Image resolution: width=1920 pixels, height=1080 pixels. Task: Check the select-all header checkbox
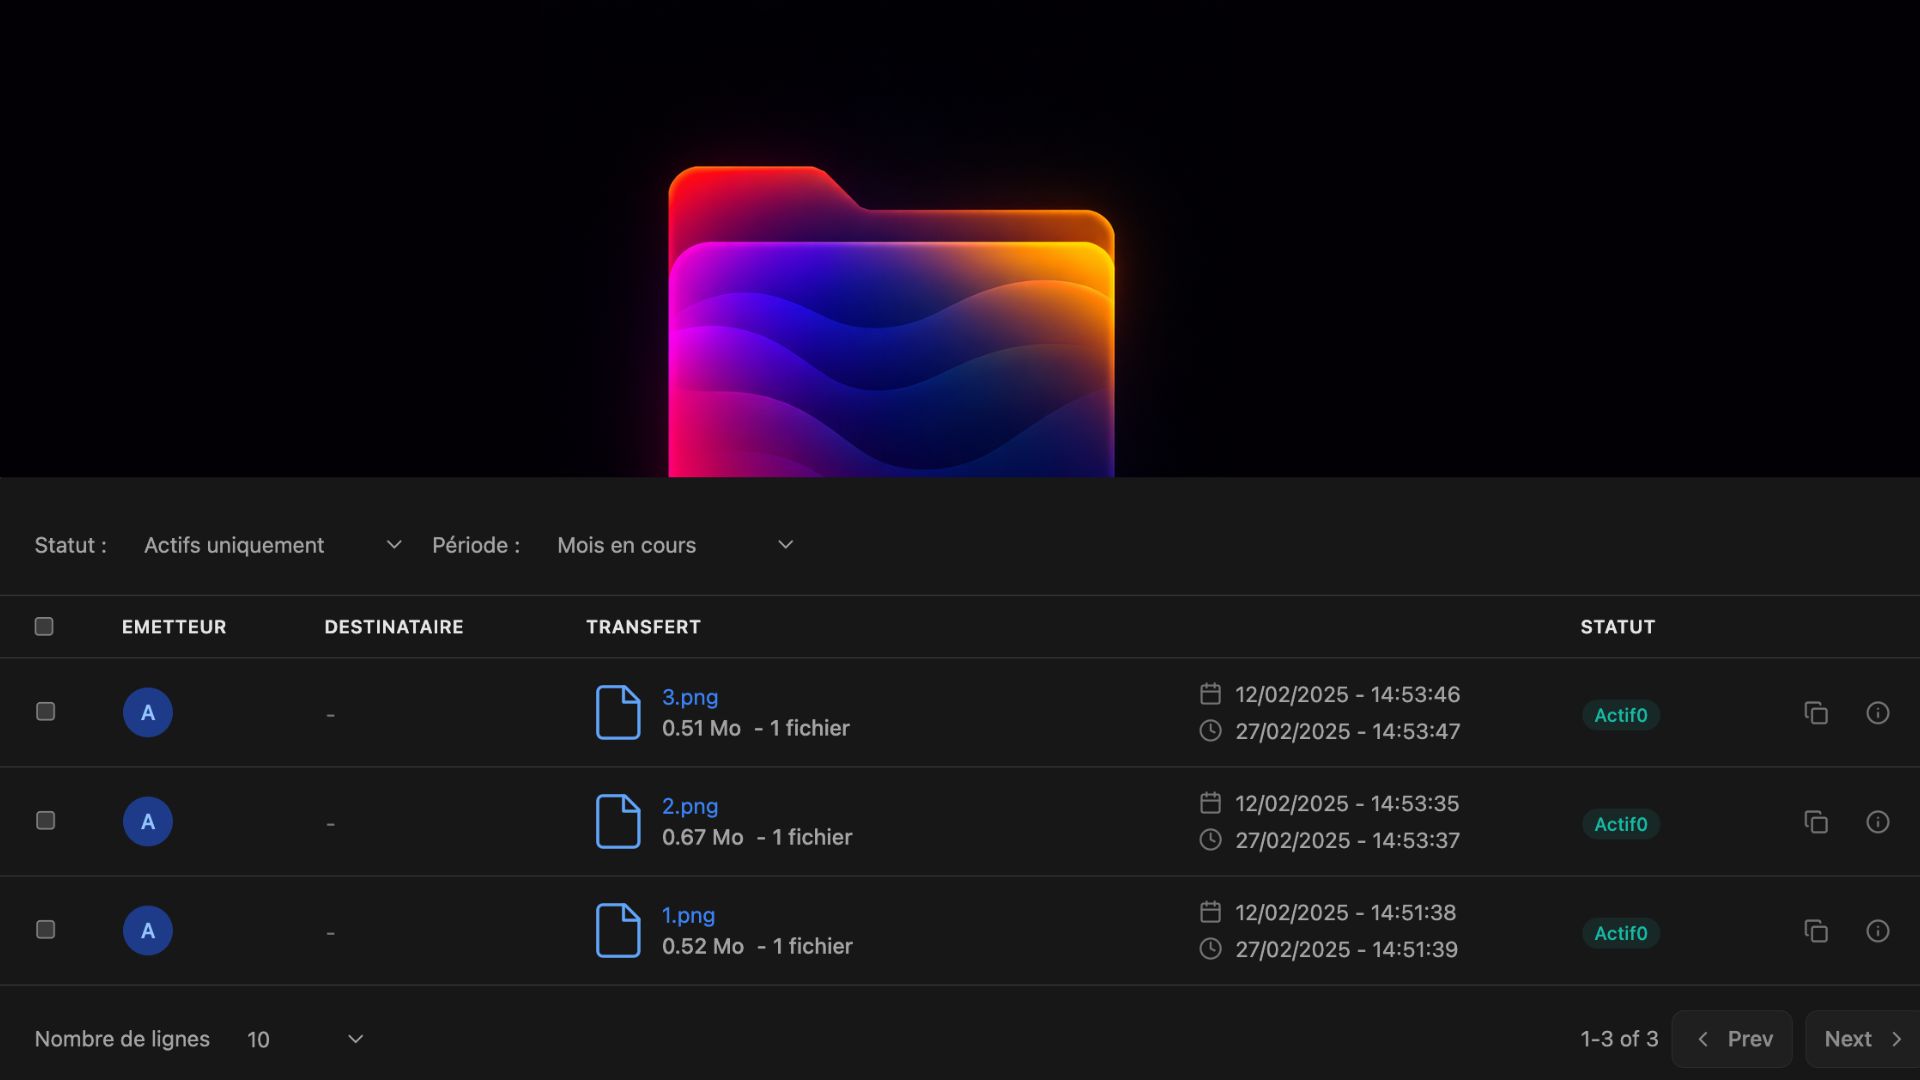(44, 627)
